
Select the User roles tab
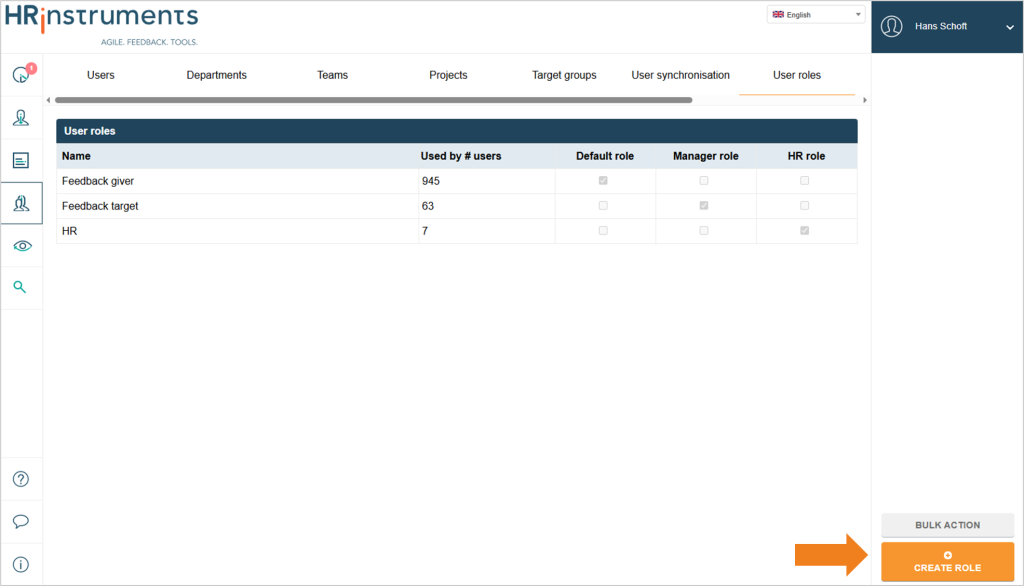(797, 75)
